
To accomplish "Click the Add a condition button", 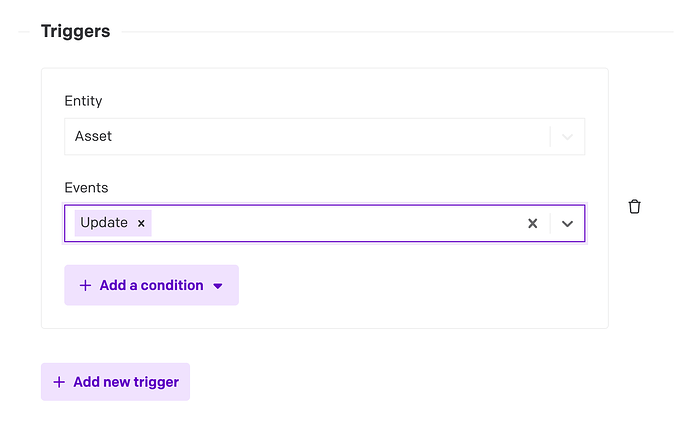I will click(151, 285).
